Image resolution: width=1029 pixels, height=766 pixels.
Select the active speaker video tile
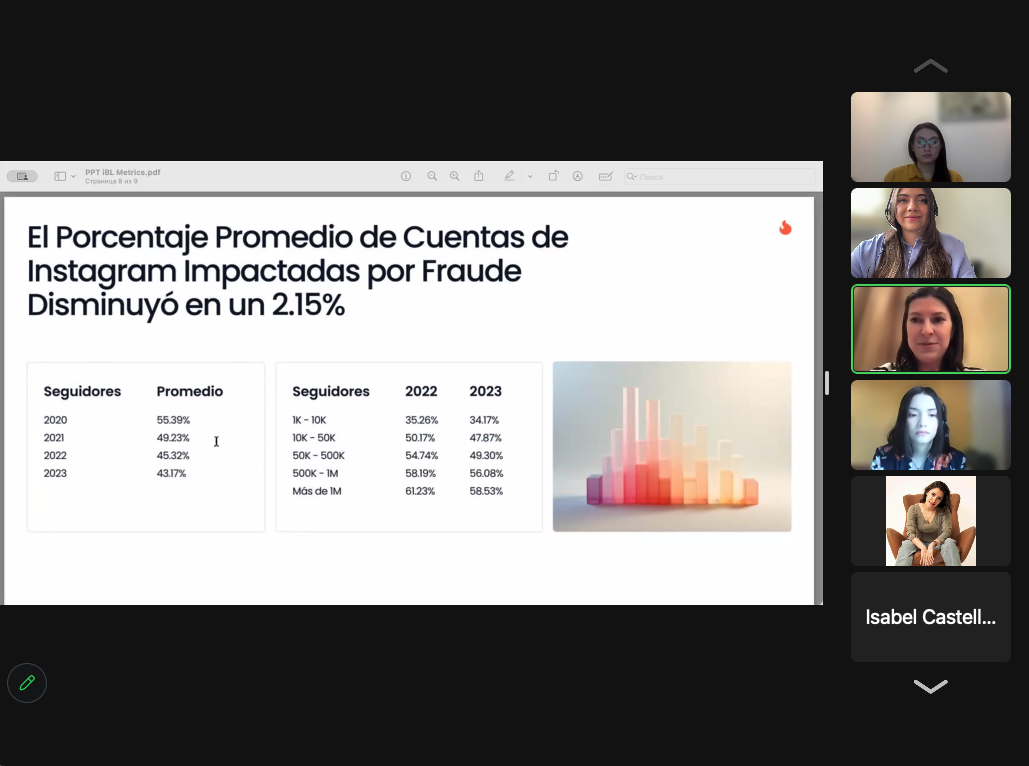point(931,329)
